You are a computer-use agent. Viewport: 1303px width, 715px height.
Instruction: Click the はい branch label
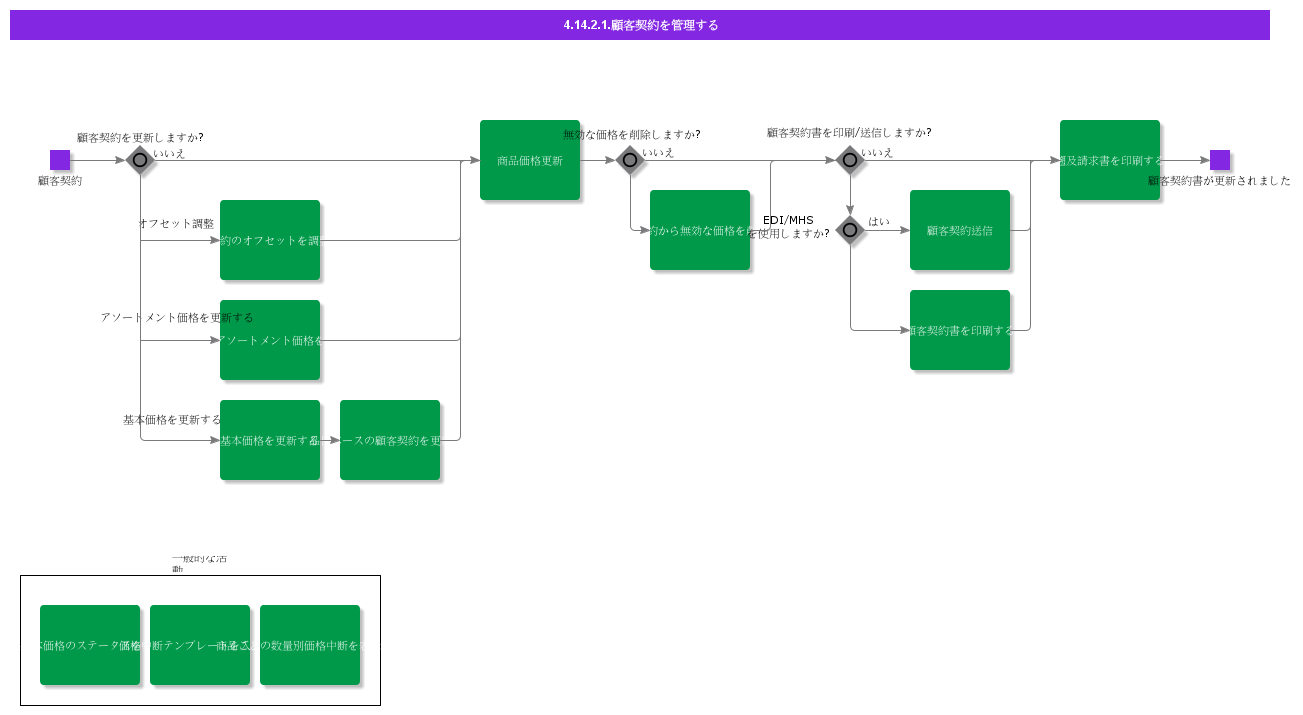click(879, 221)
